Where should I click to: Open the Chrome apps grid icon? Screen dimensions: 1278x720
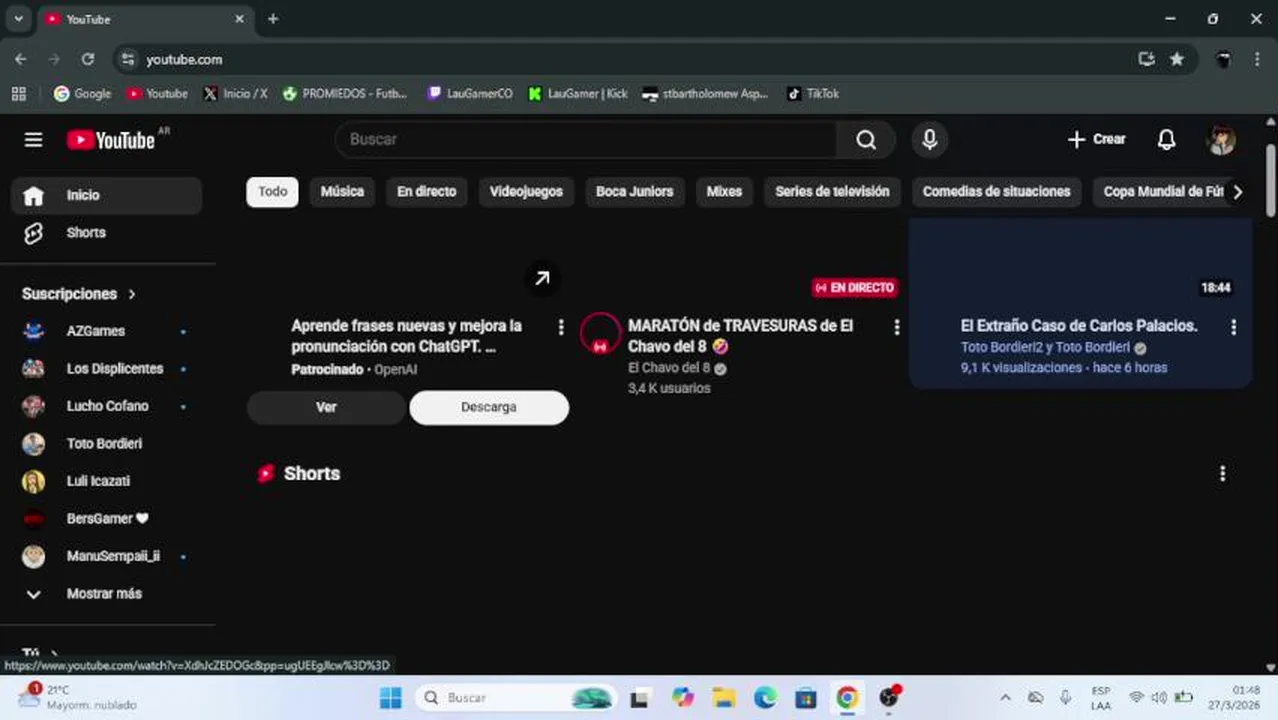(18, 94)
